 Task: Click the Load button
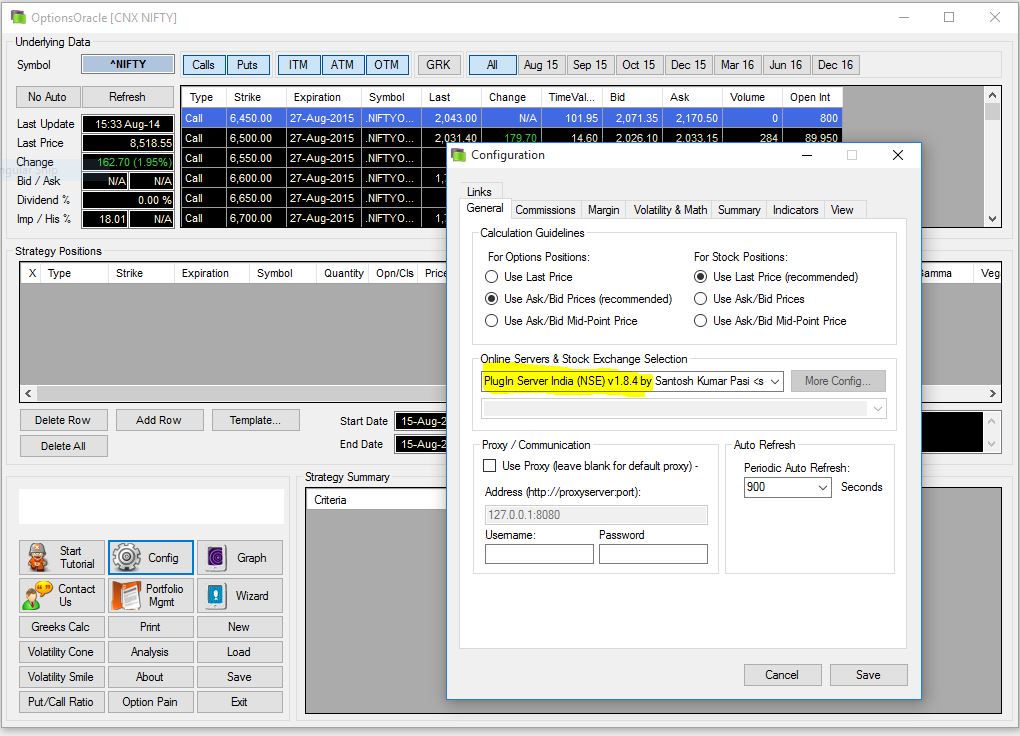(239, 652)
